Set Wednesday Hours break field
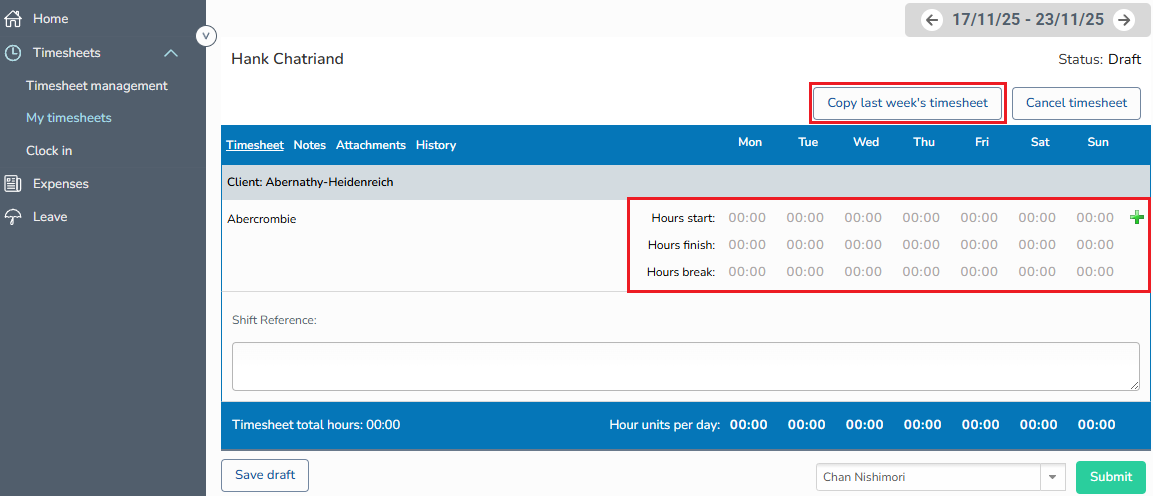The height and width of the screenshot is (496, 1153). click(863, 272)
